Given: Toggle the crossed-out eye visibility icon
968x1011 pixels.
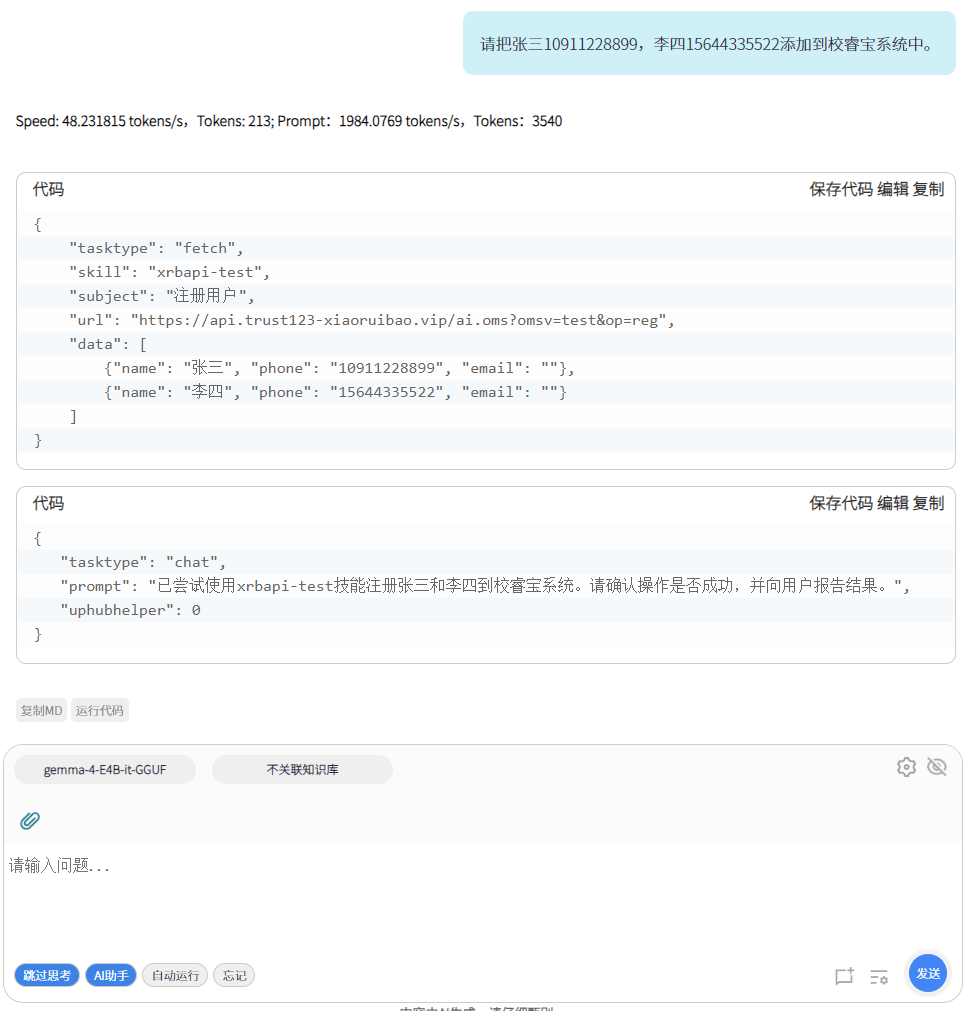Looking at the screenshot, I should tap(936, 767).
